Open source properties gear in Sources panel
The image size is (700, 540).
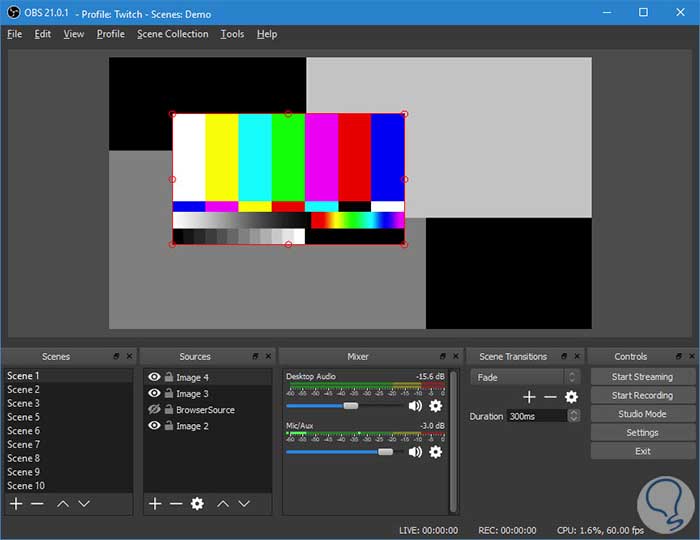point(197,504)
